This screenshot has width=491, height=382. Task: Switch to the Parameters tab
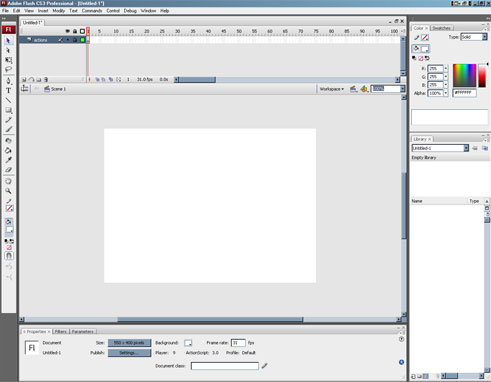[83, 332]
